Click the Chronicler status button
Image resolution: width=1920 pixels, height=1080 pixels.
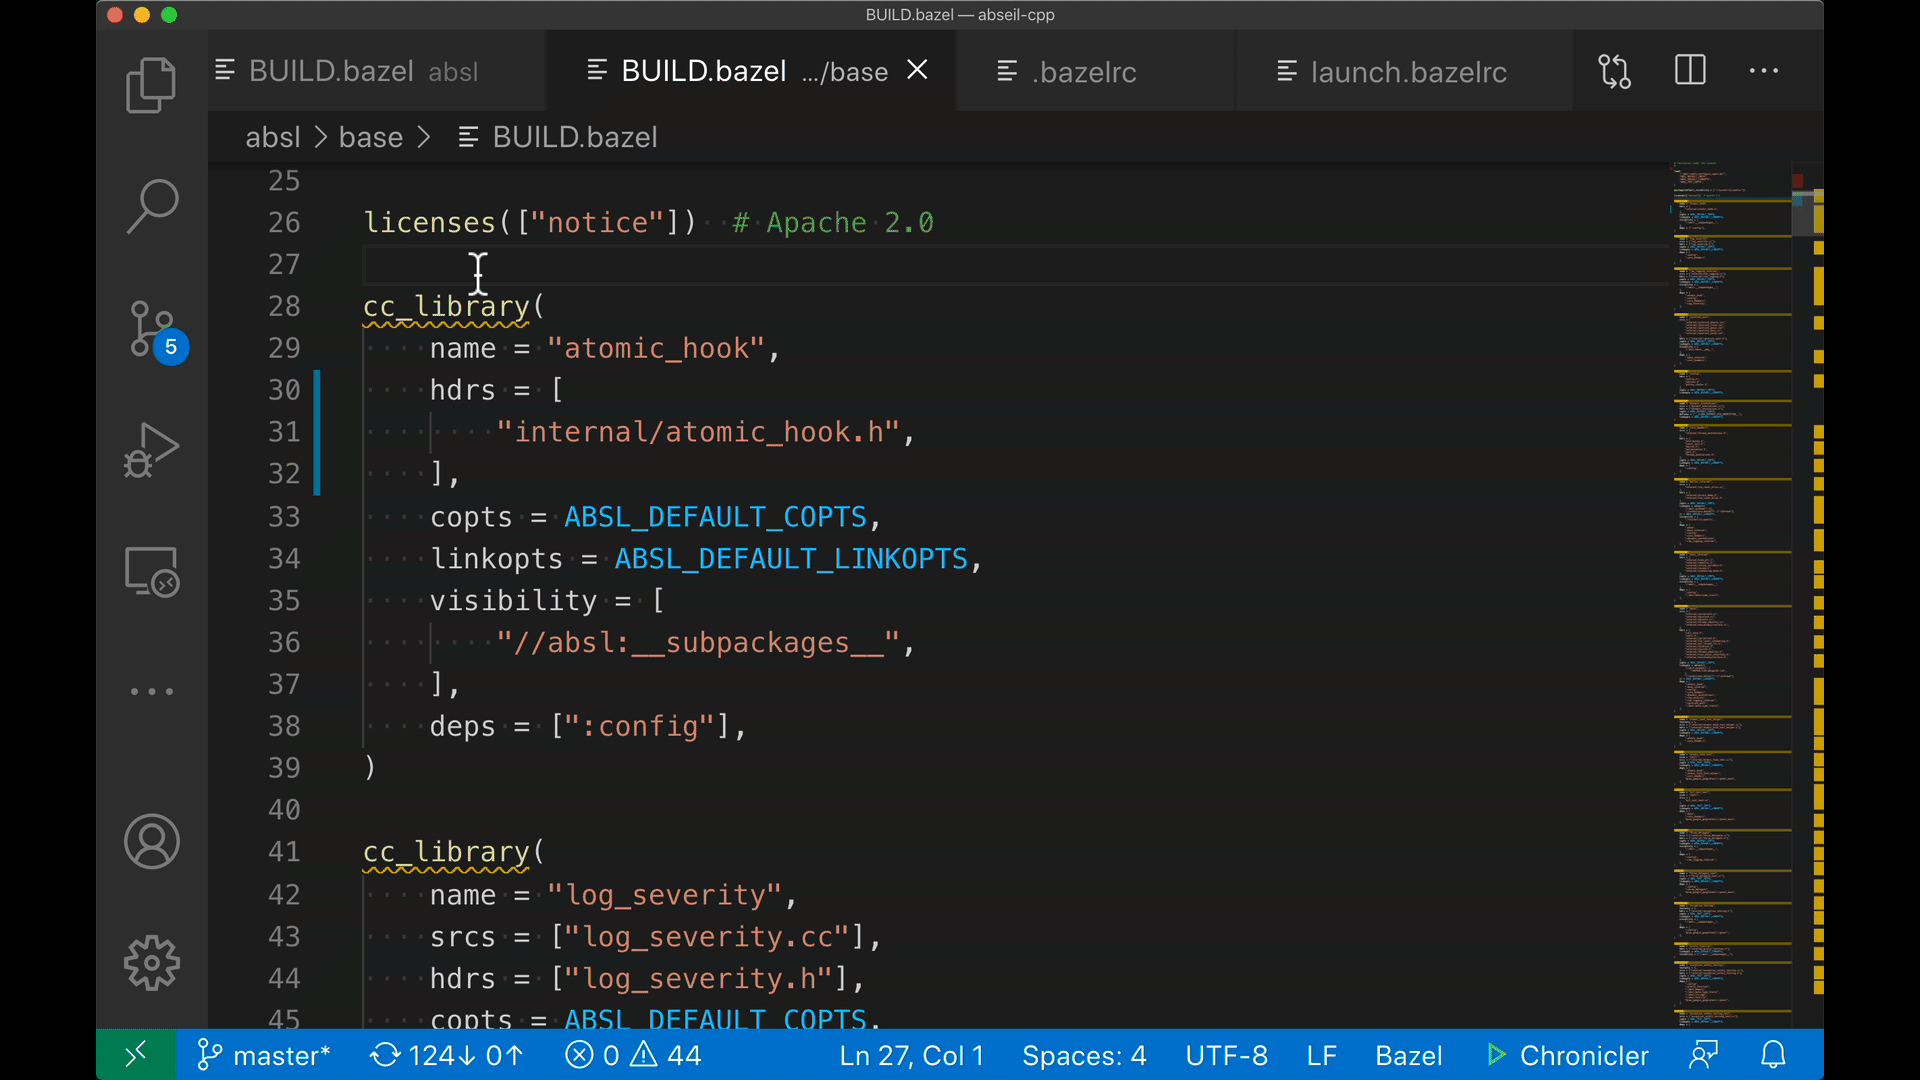pyautogui.click(x=1567, y=1055)
